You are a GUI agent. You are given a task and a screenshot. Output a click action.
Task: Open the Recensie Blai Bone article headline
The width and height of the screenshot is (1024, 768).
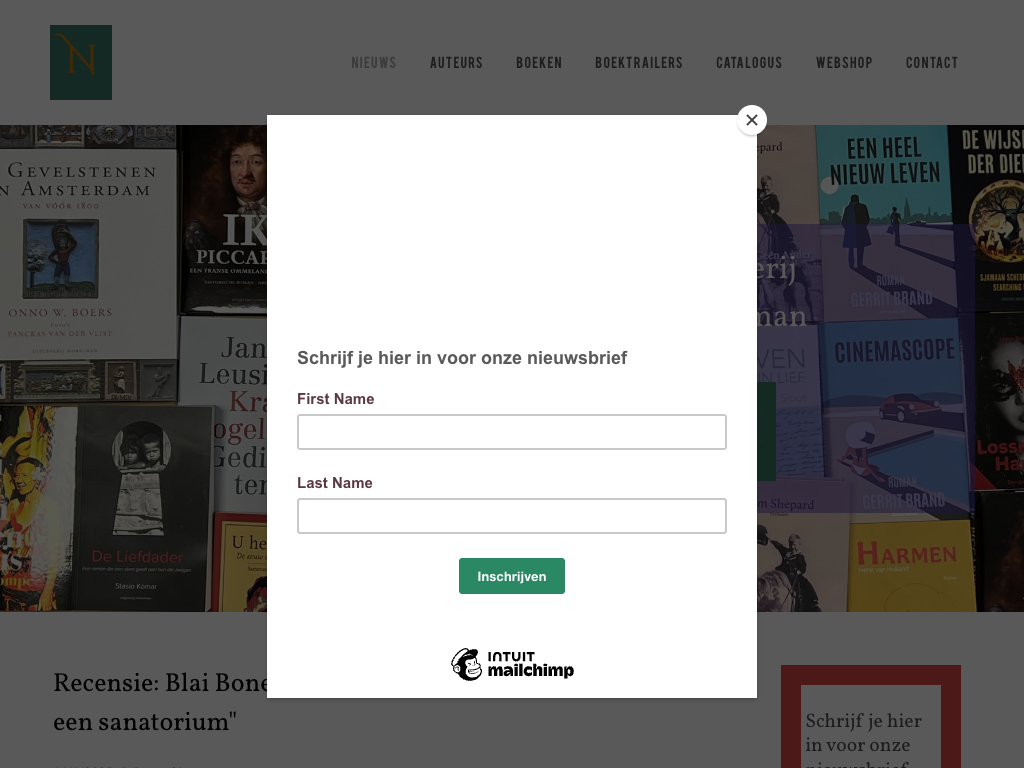click(161, 702)
